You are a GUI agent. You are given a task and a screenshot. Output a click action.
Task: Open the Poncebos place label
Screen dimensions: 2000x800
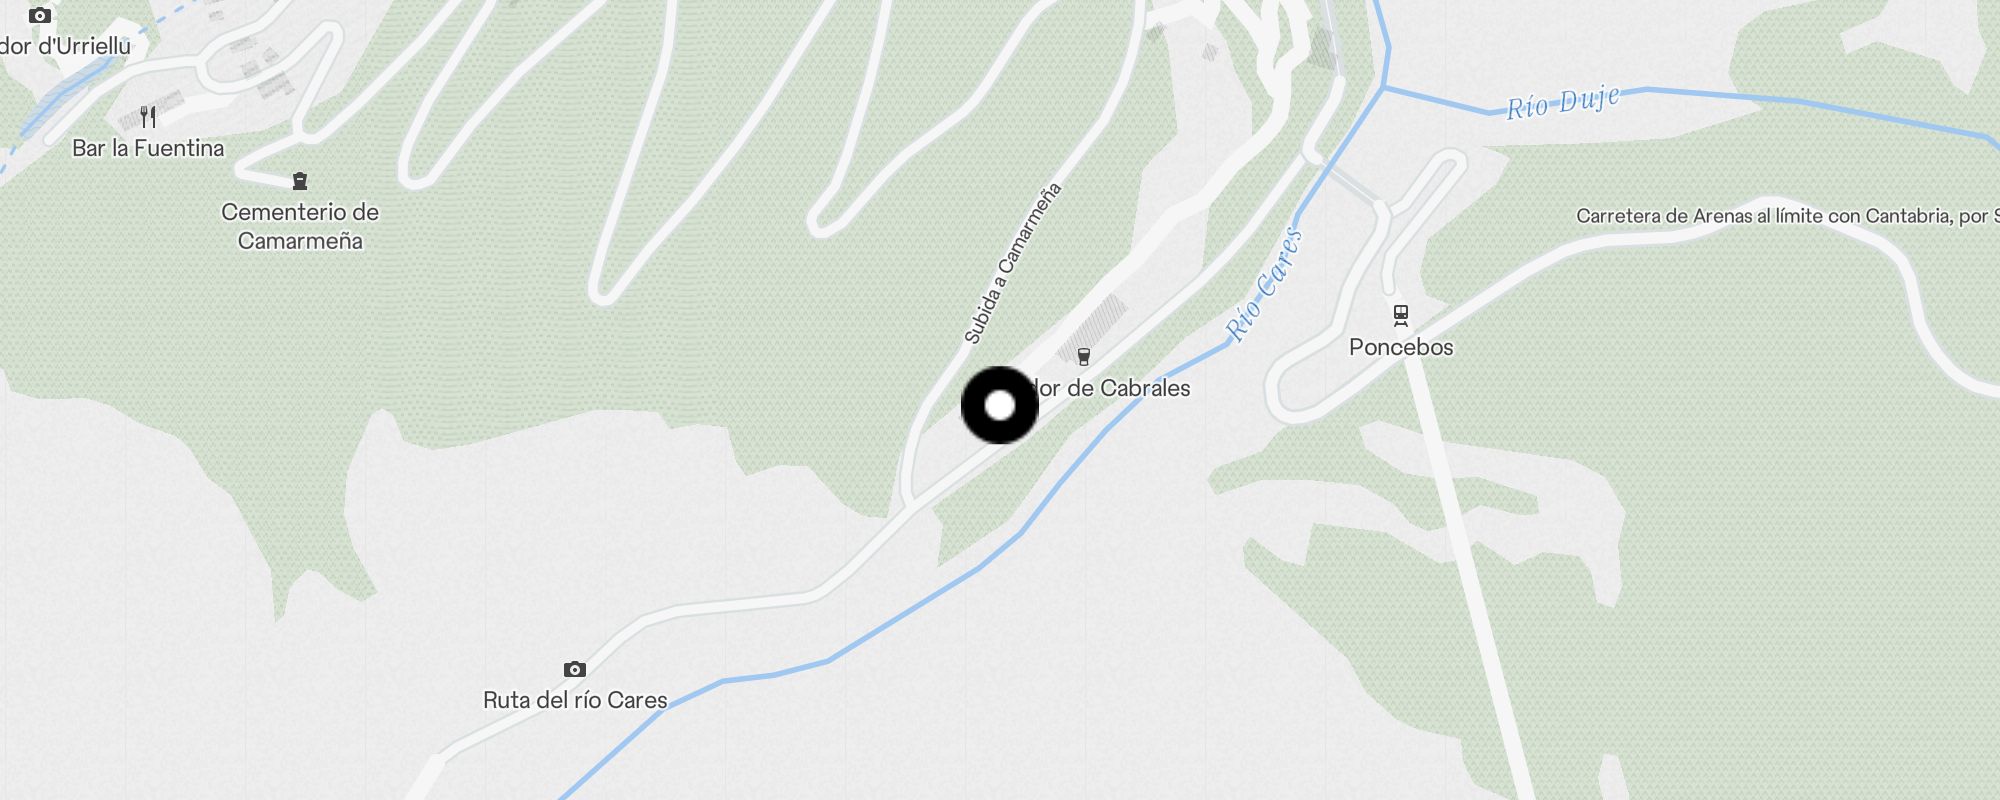click(x=1401, y=347)
